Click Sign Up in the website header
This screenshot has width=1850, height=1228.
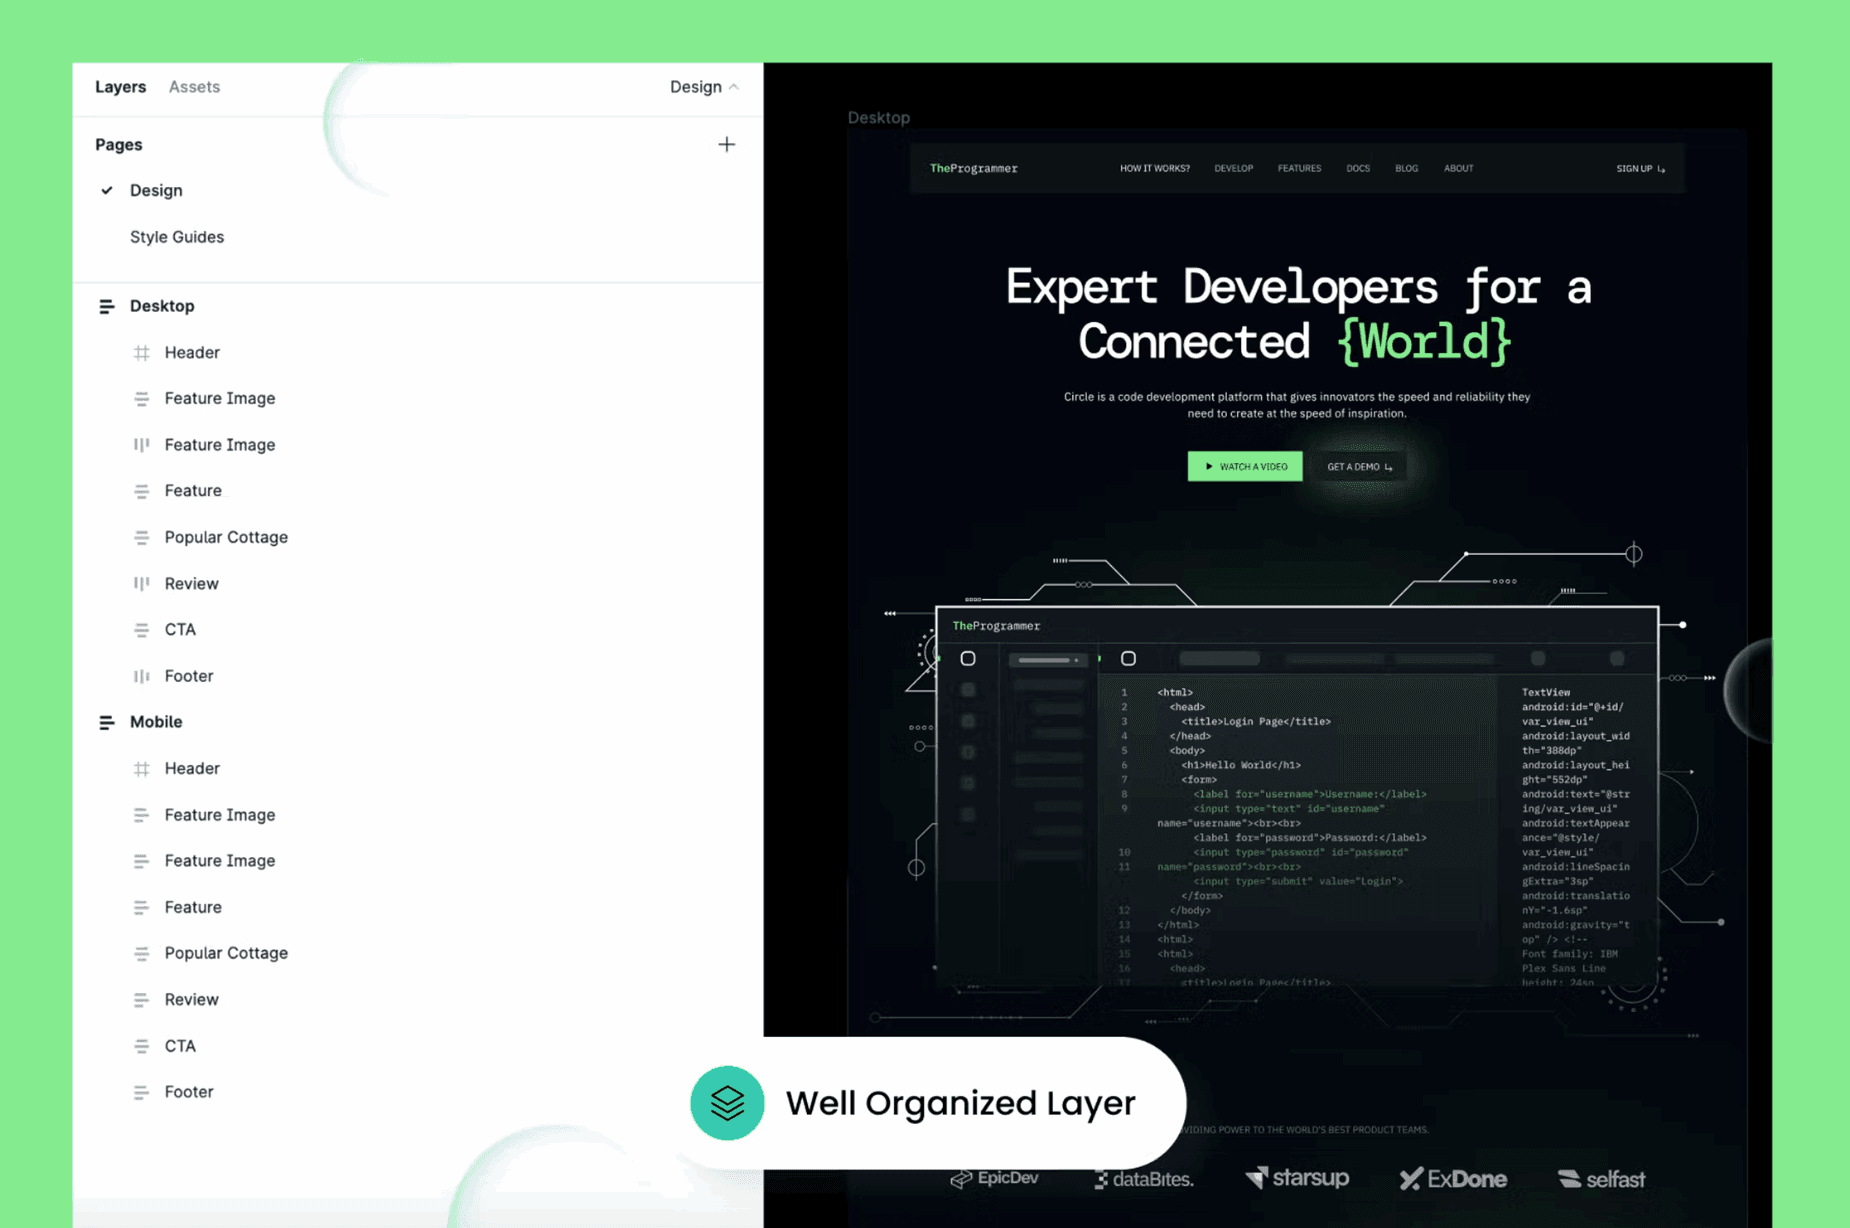pyautogui.click(x=1639, y=169)
